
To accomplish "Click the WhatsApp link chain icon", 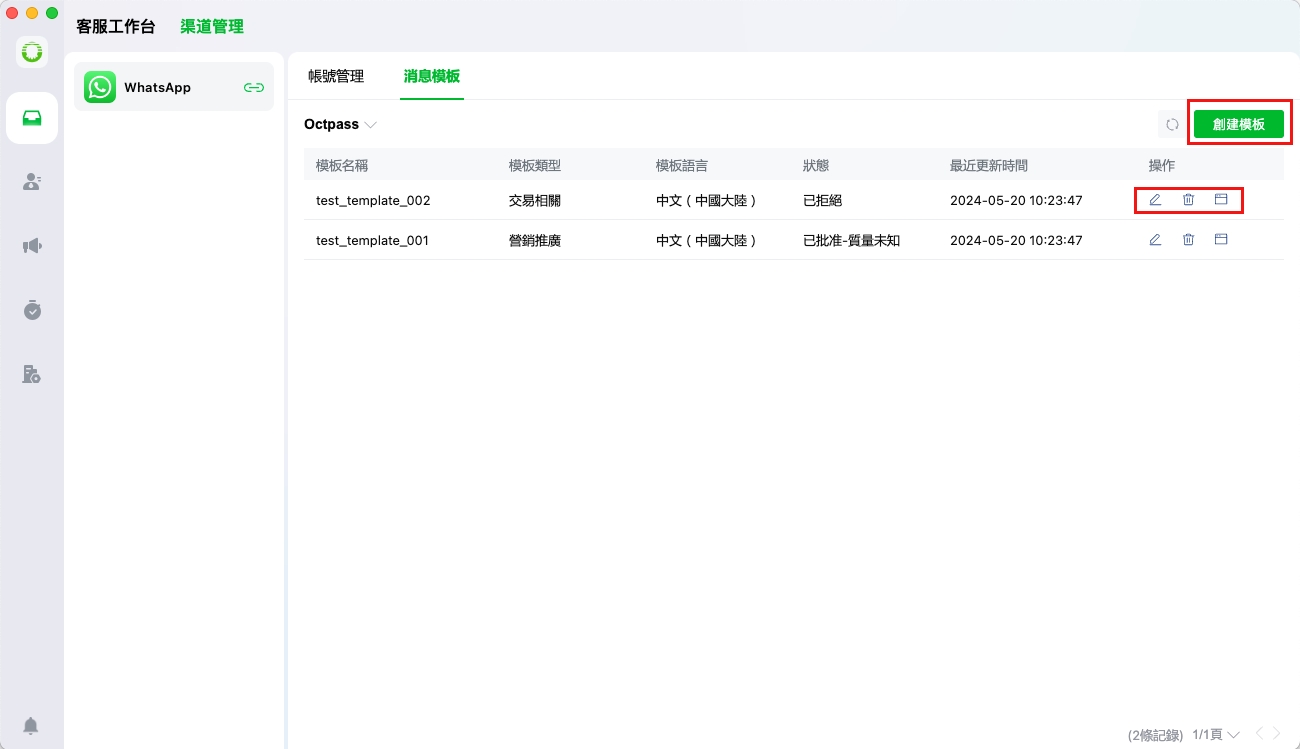I will click(x=254, y=88).
